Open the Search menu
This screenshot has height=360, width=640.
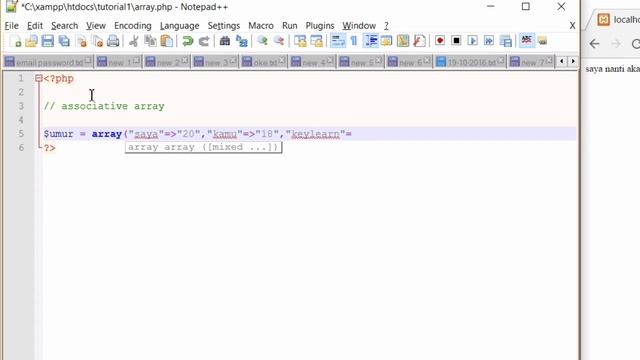(64, 26)
